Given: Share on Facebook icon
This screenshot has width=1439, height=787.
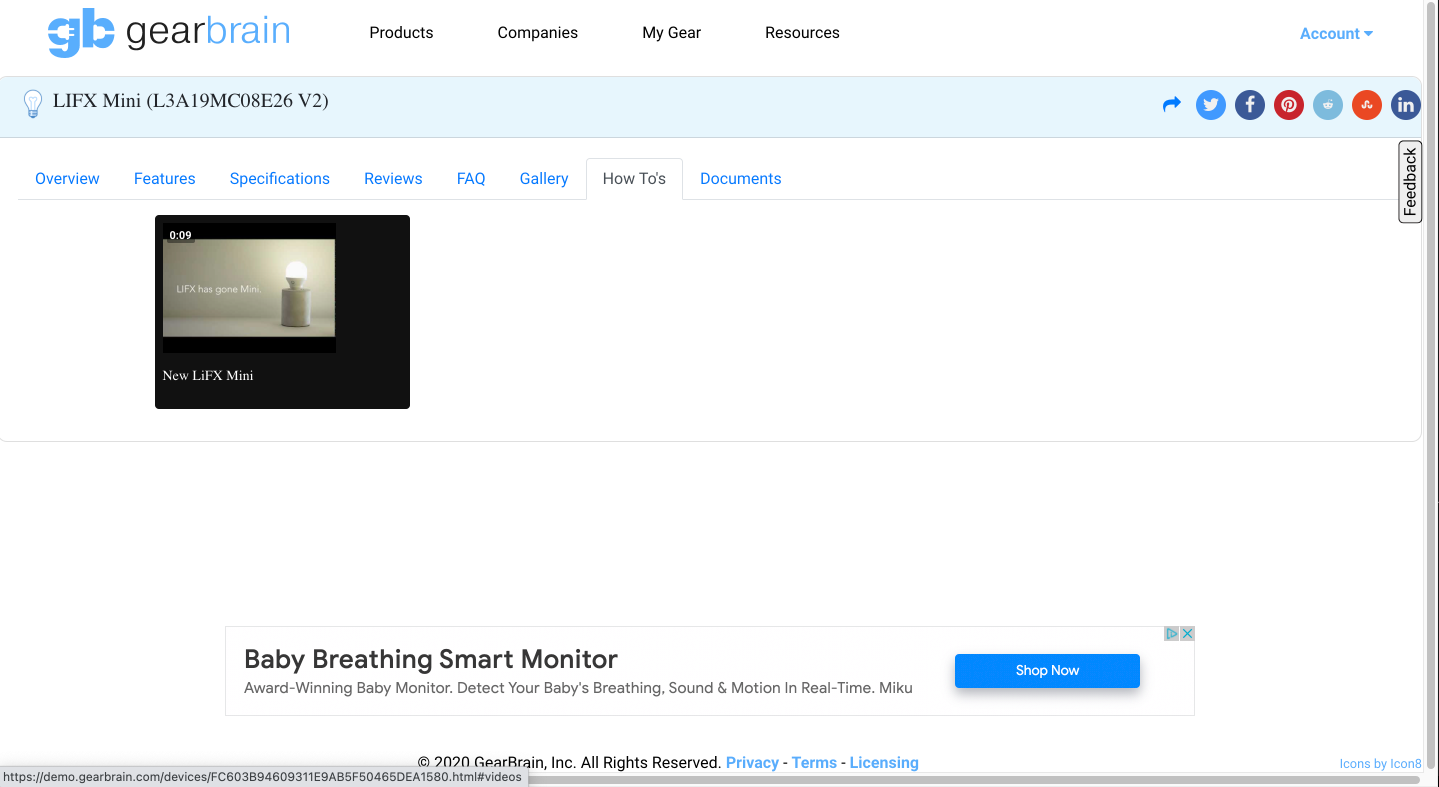Looking at the screenshot, I should pyautogui.click(x=1250, y=104).
